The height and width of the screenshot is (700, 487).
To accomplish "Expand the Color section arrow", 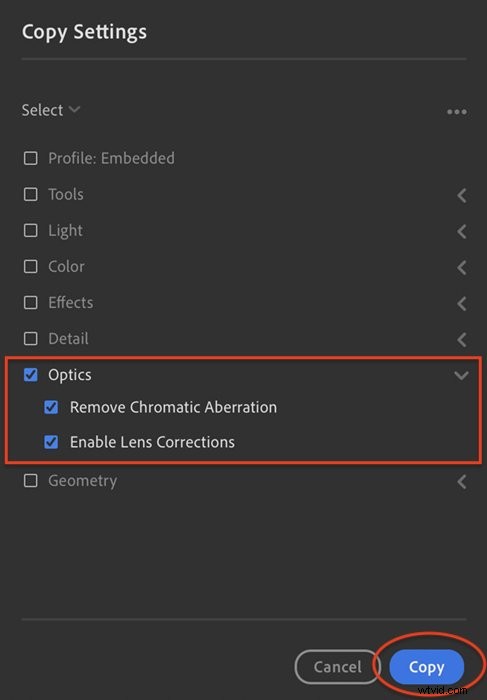I will tap(462, 267).
